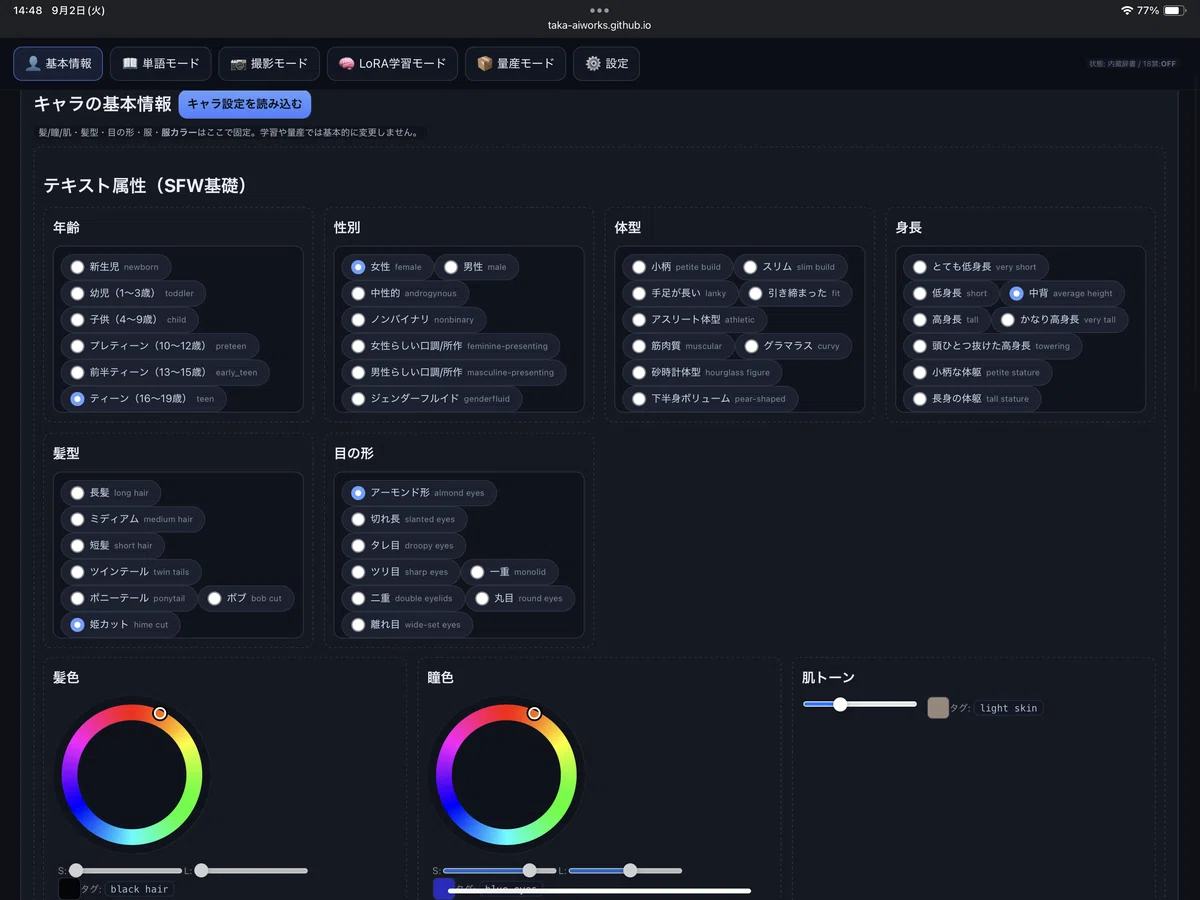1200x900 pixels.
Task: Choose feminine-presenting option
Action: point(451,346)
